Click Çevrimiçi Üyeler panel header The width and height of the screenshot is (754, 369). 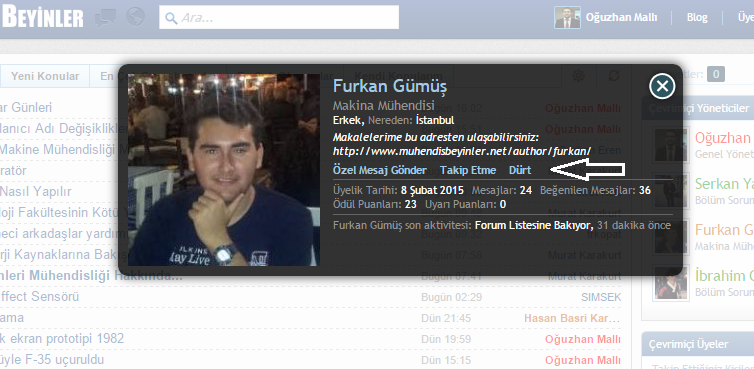(x=698, y=344)
